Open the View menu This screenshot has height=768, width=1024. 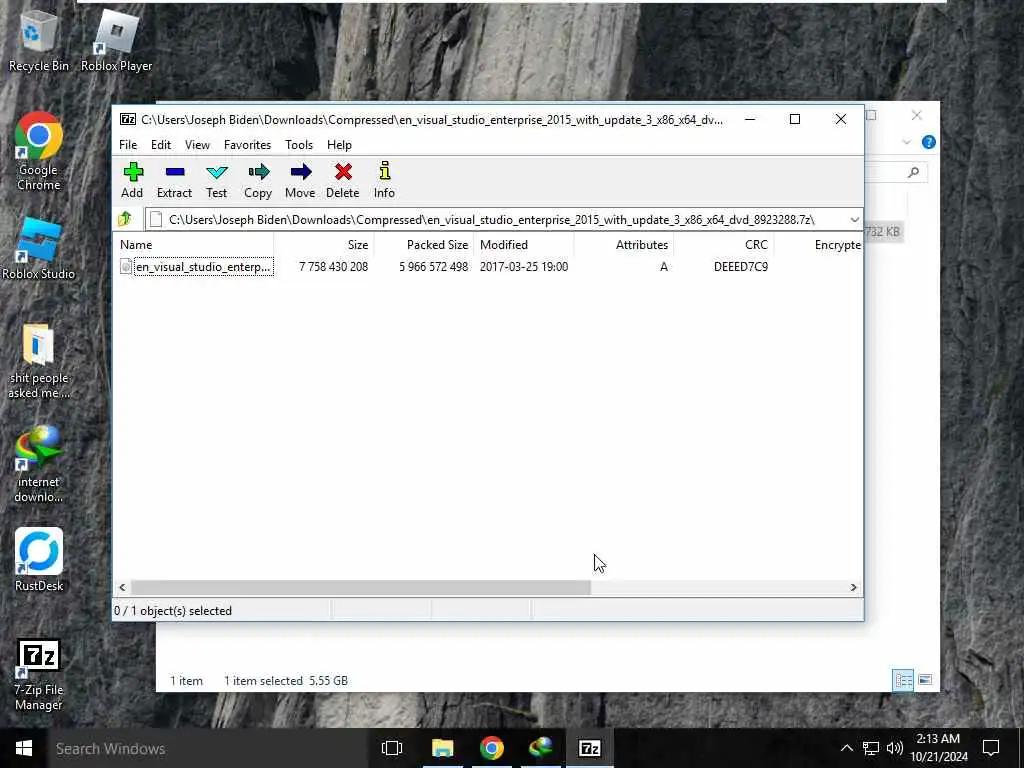point(197,145)
